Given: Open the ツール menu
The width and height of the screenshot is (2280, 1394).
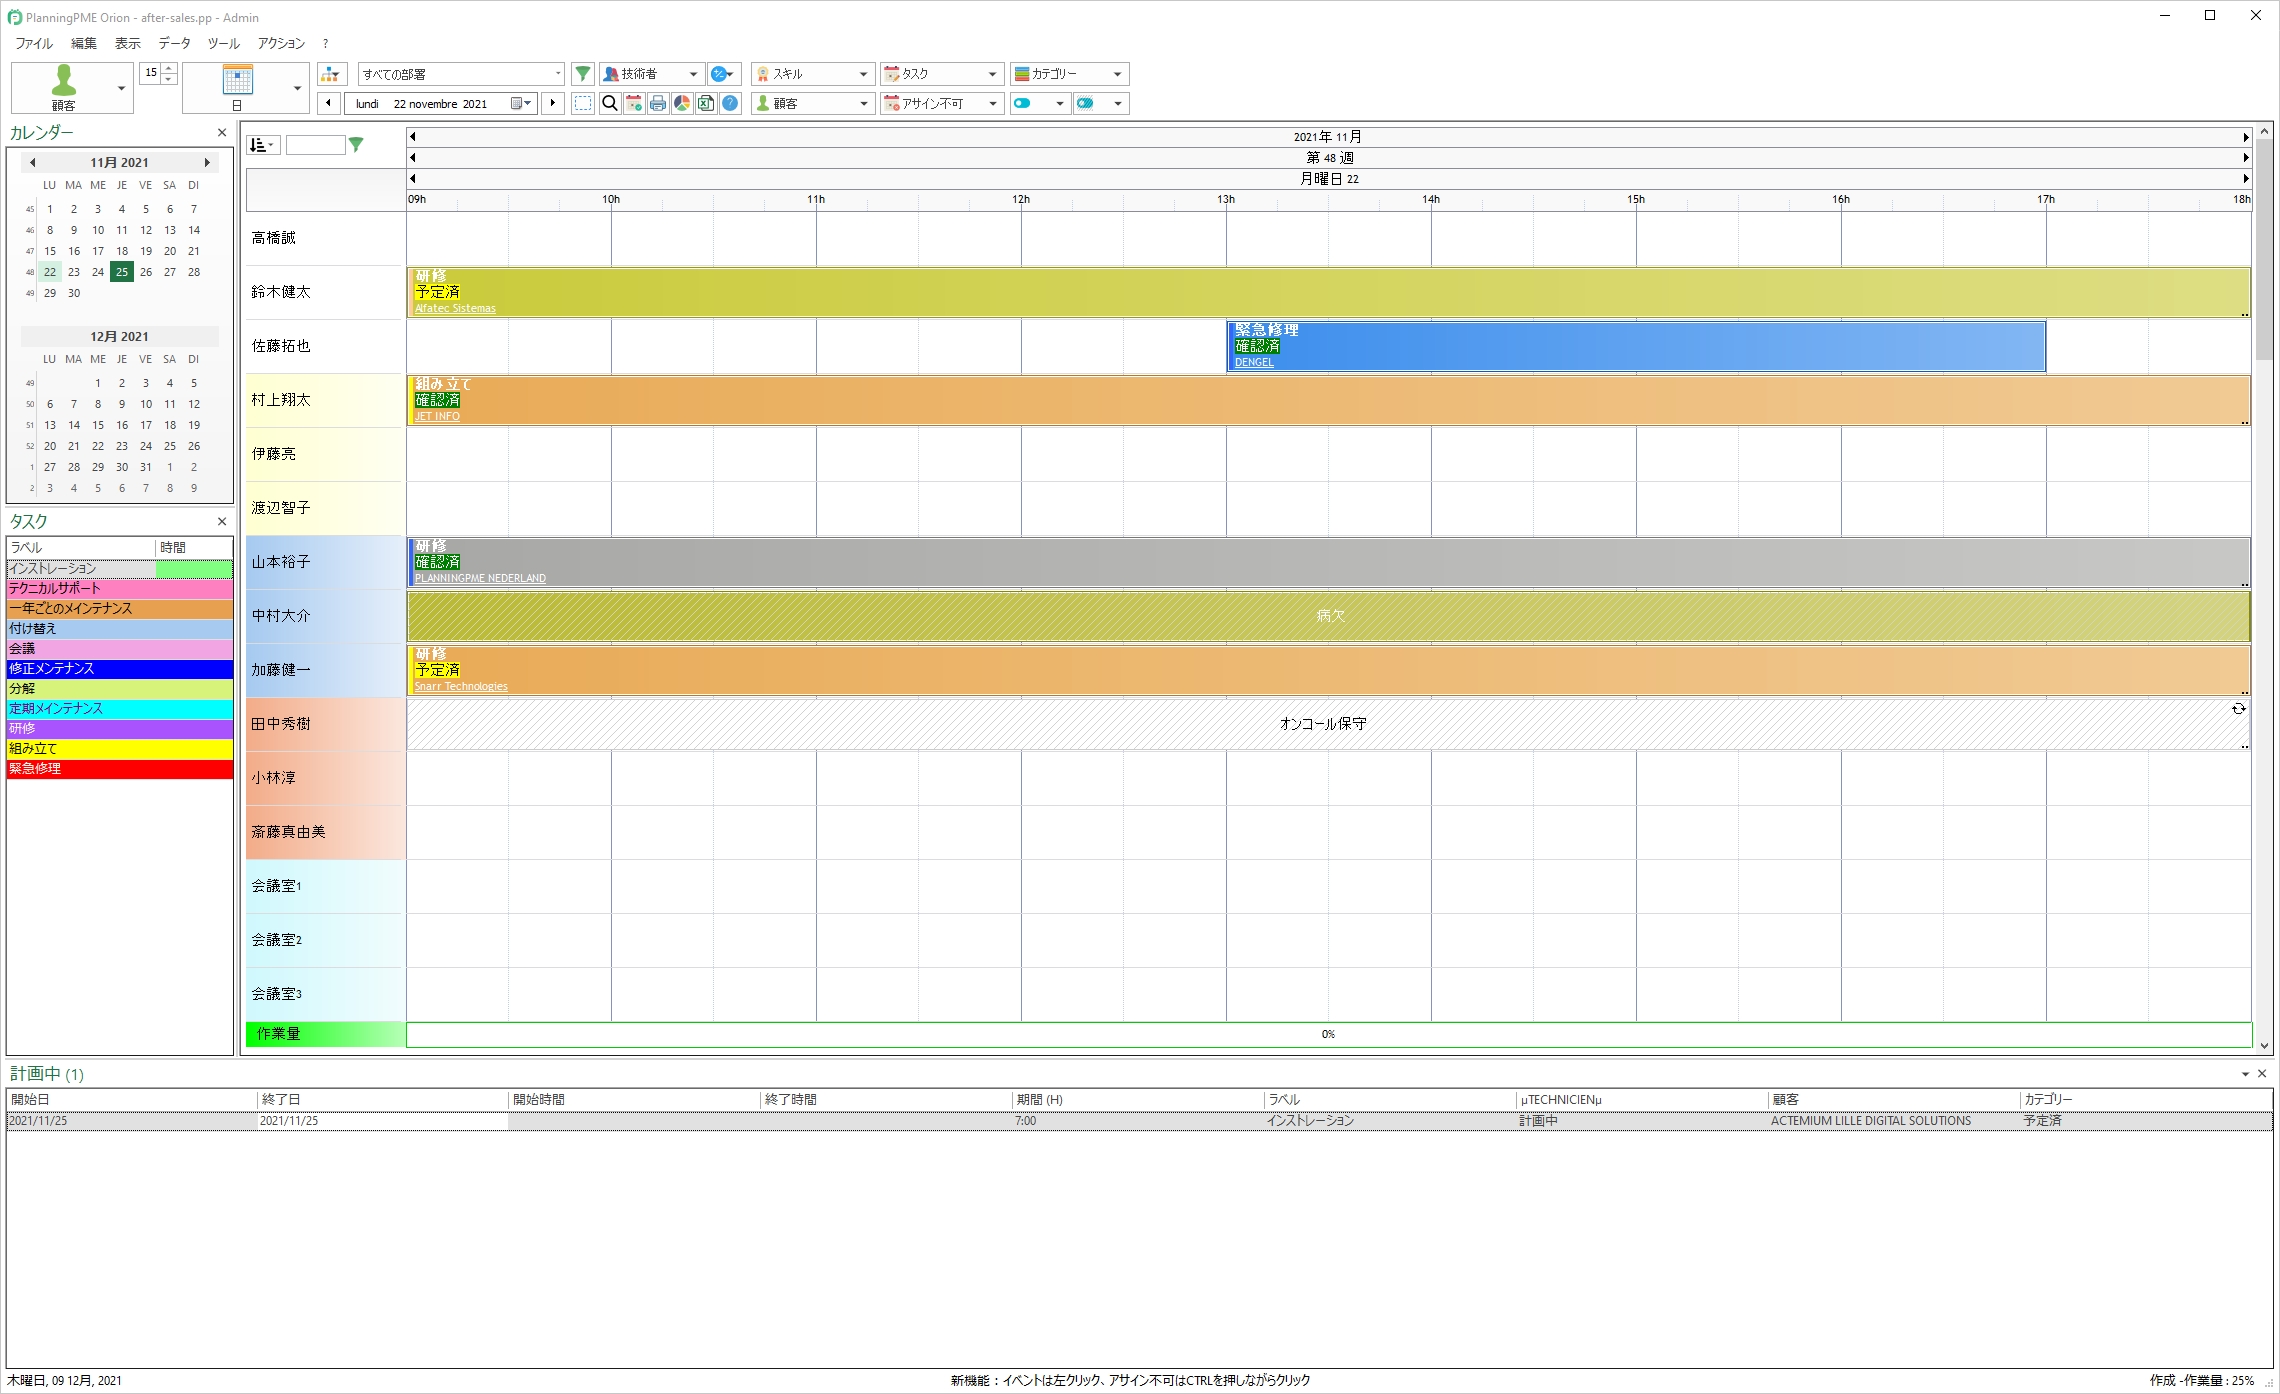Looking at the screenshot, I should [223, 43].
